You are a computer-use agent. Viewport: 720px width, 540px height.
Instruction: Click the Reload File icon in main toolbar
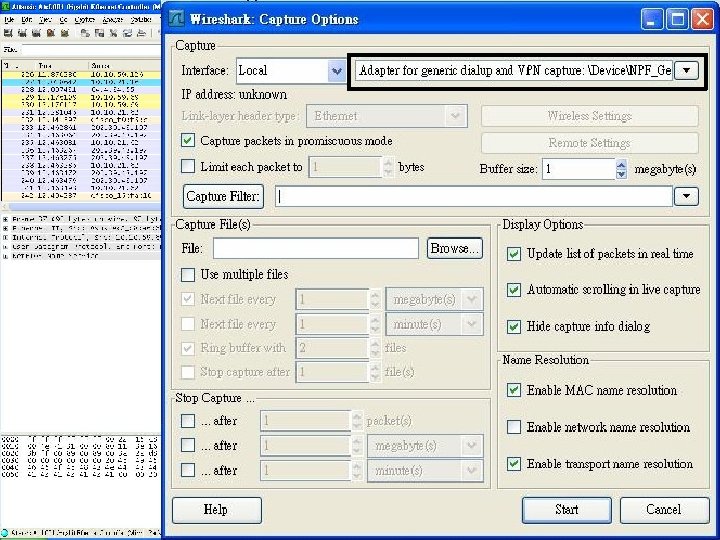pos(128,33)
